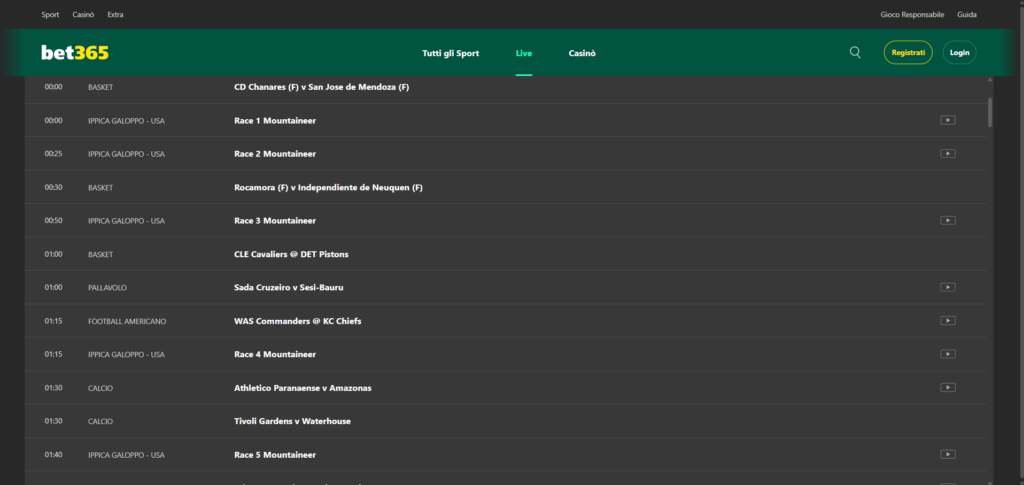Select Casinò in the green navigation bar
The height and width of the screenshot is (485, 1024).
582,53
